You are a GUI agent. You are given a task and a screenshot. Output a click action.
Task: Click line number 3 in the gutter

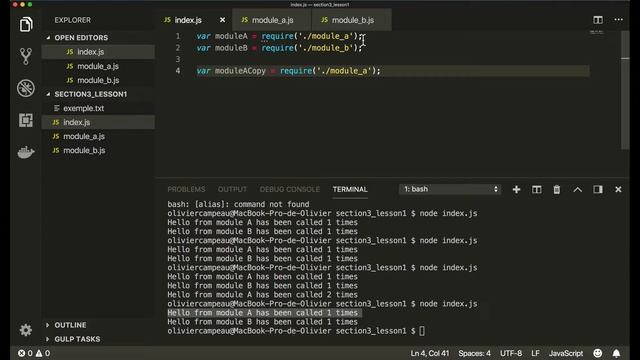[178, 59]
